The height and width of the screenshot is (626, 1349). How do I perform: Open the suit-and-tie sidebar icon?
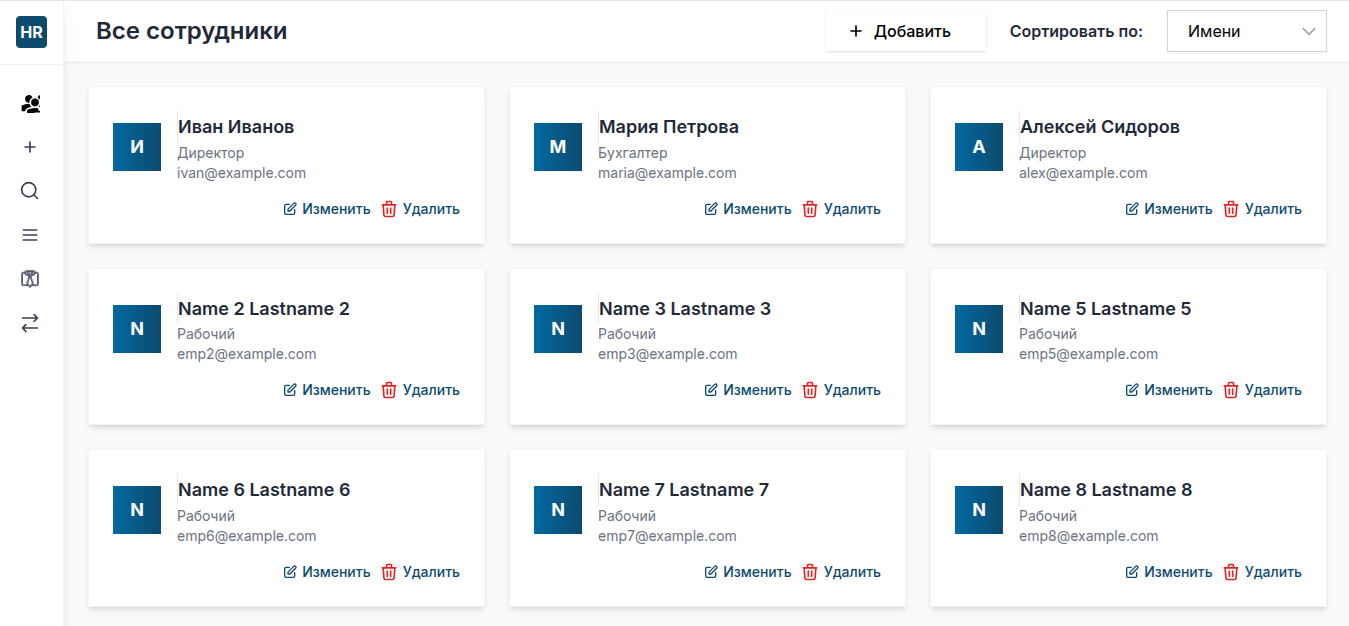[x=30, y=279]
